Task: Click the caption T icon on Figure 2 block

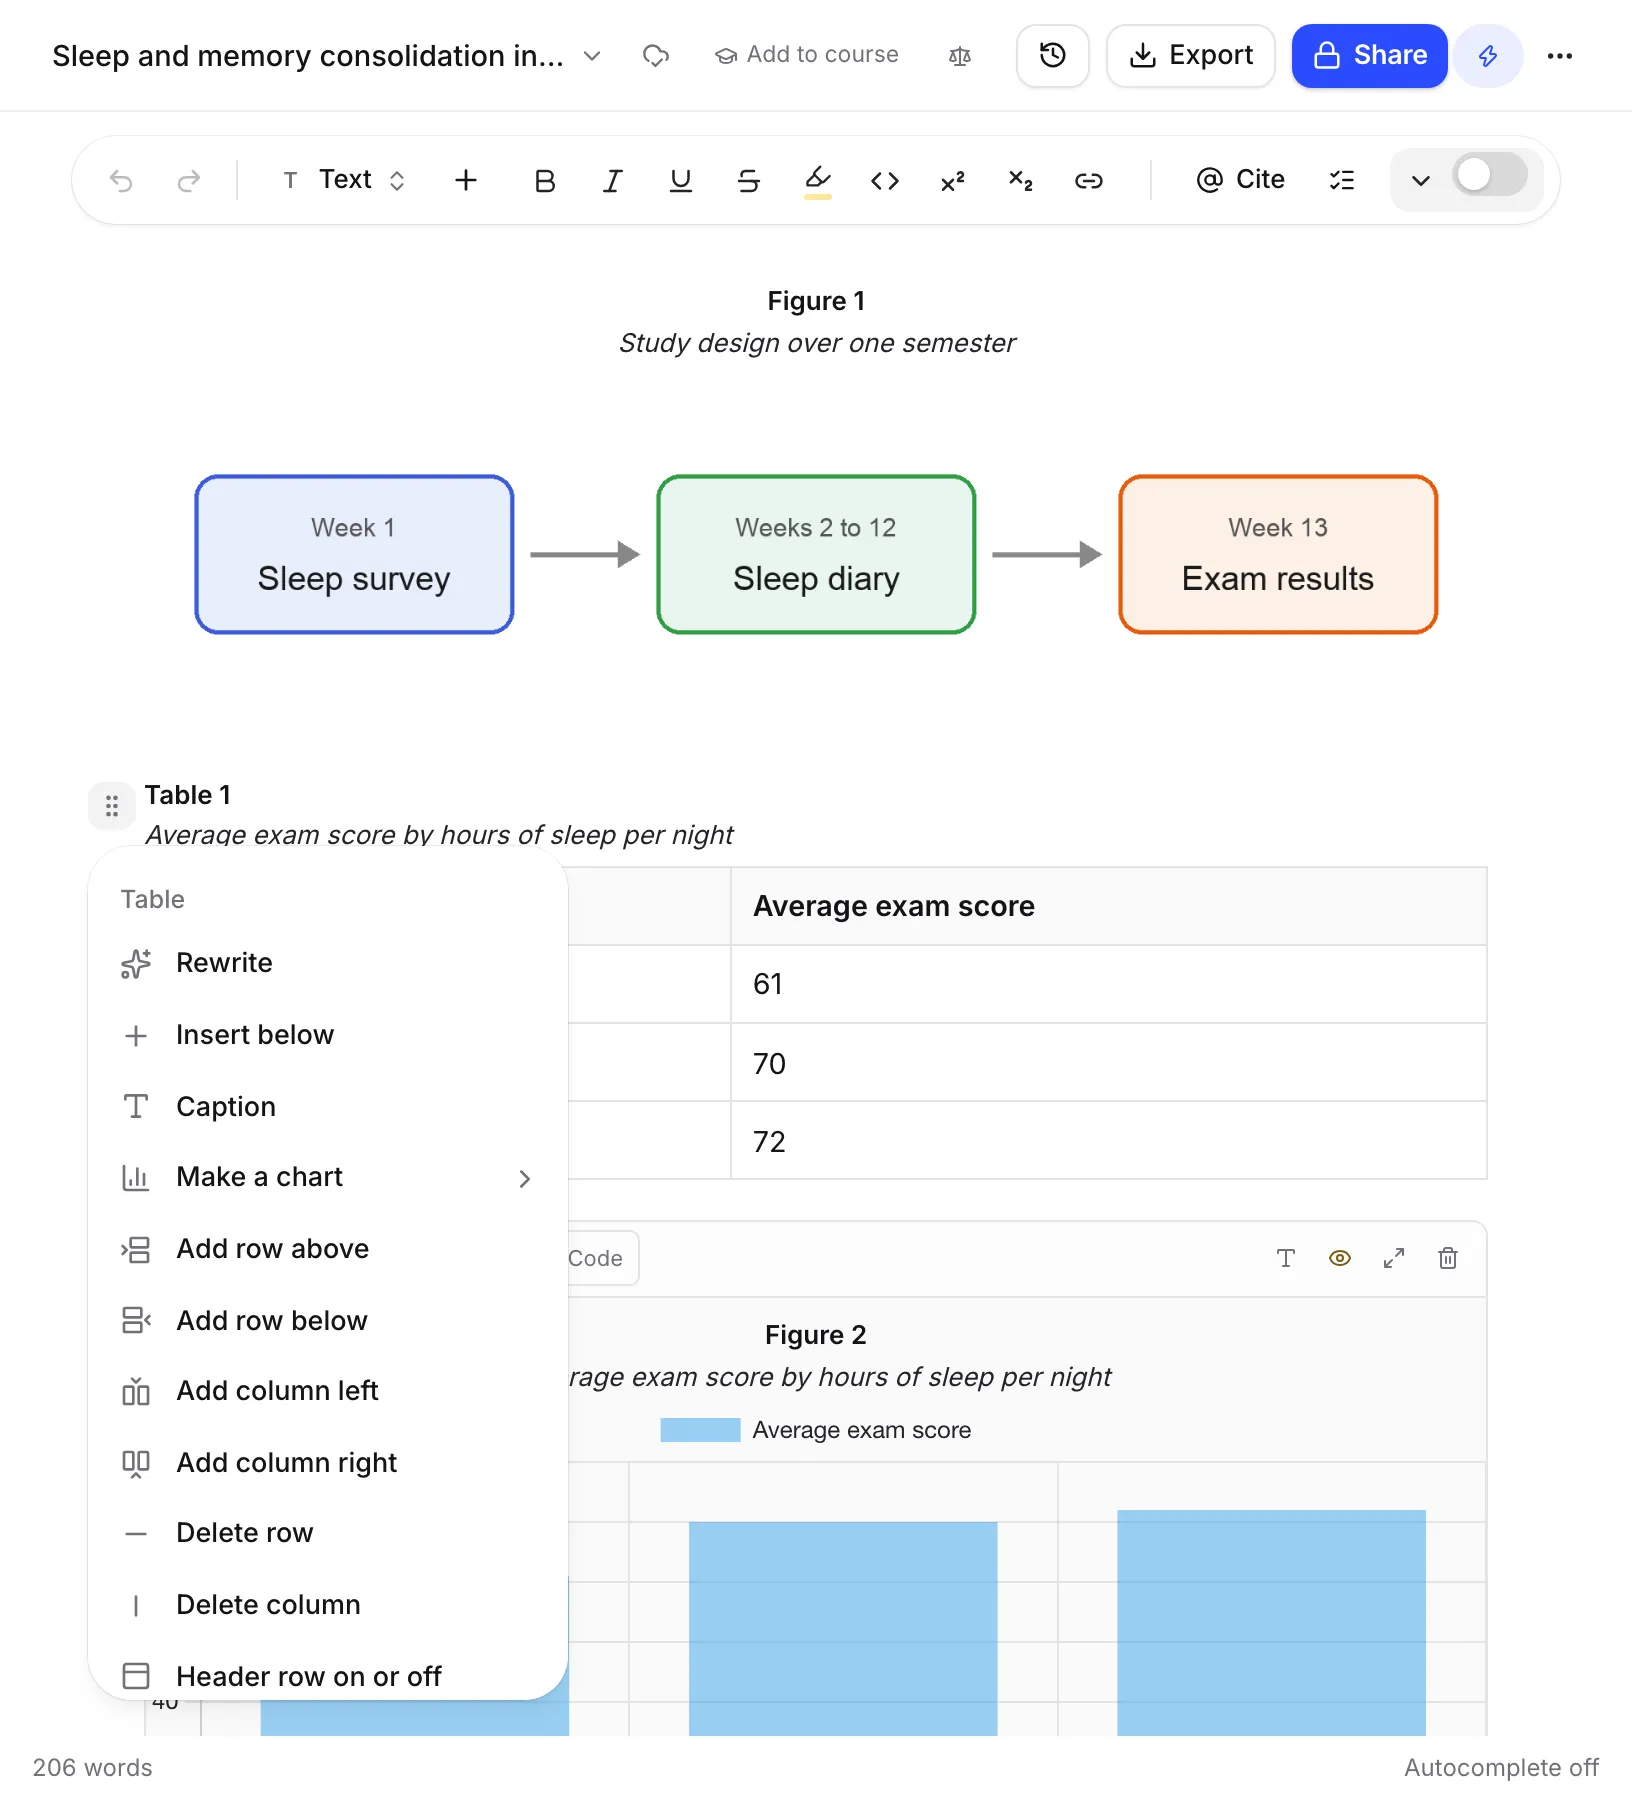Action: point(1286,1258)
